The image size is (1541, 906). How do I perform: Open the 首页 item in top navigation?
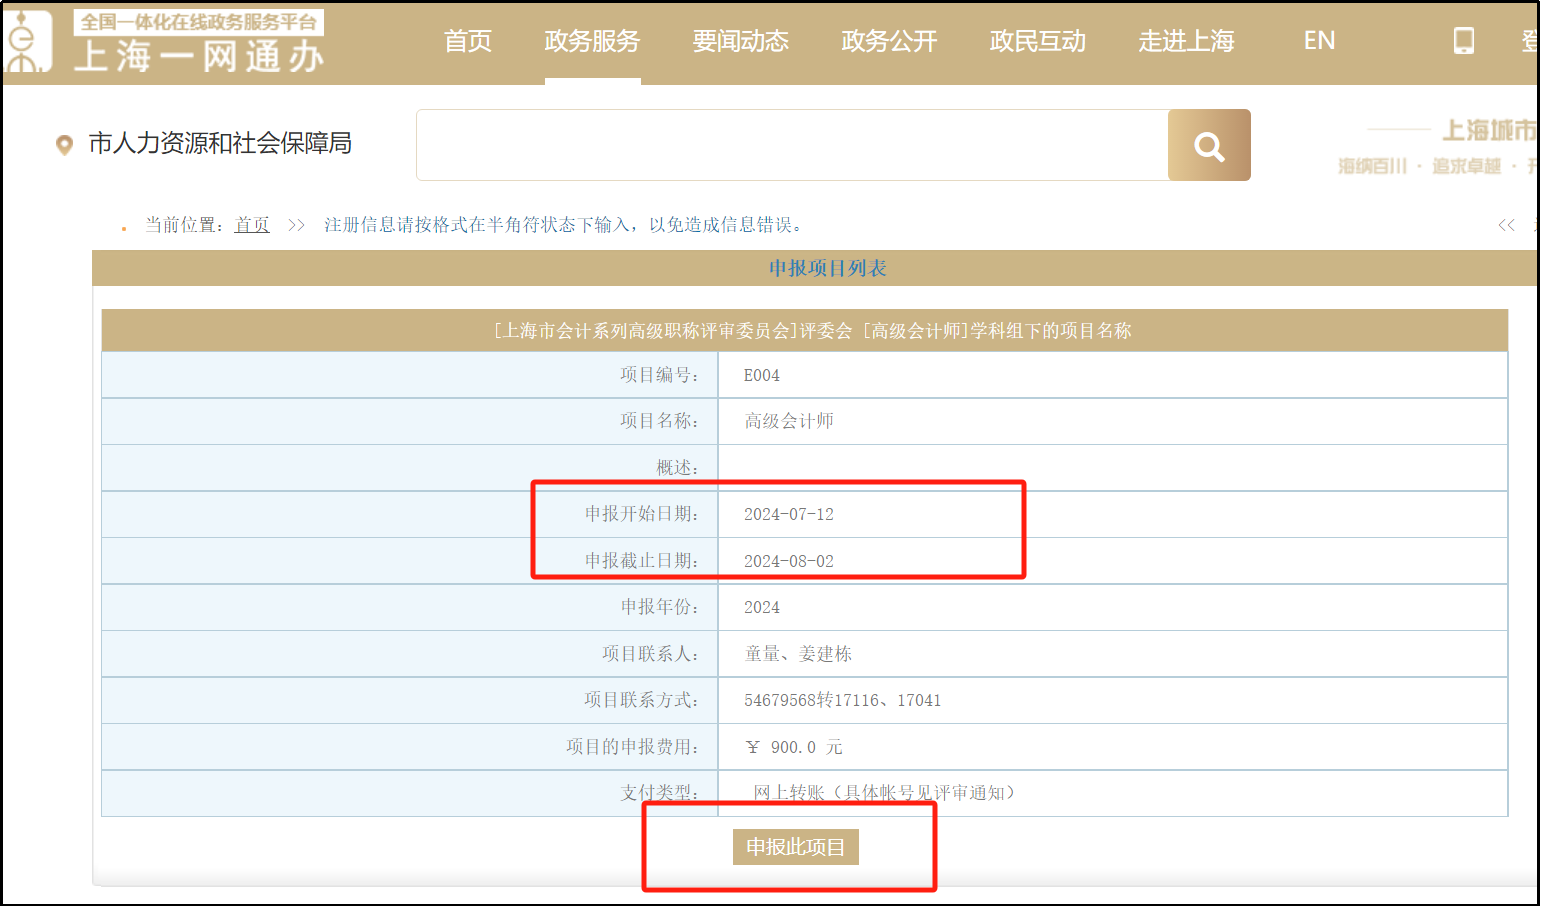468,41
